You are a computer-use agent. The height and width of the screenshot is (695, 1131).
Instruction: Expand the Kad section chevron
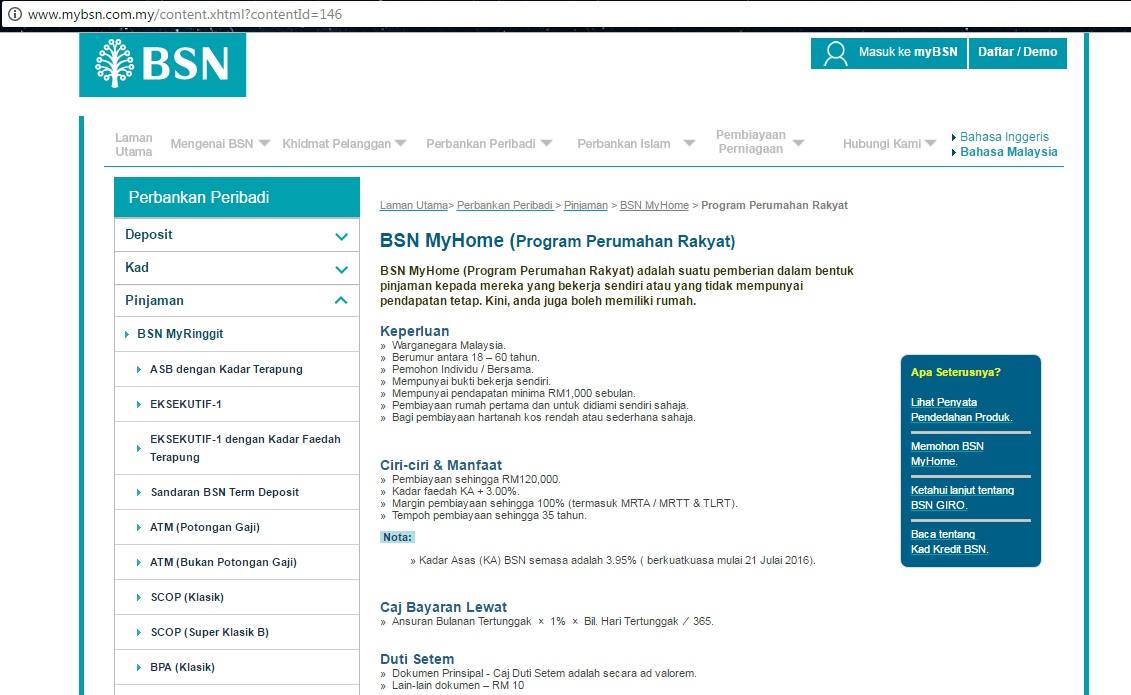point(341,270)
